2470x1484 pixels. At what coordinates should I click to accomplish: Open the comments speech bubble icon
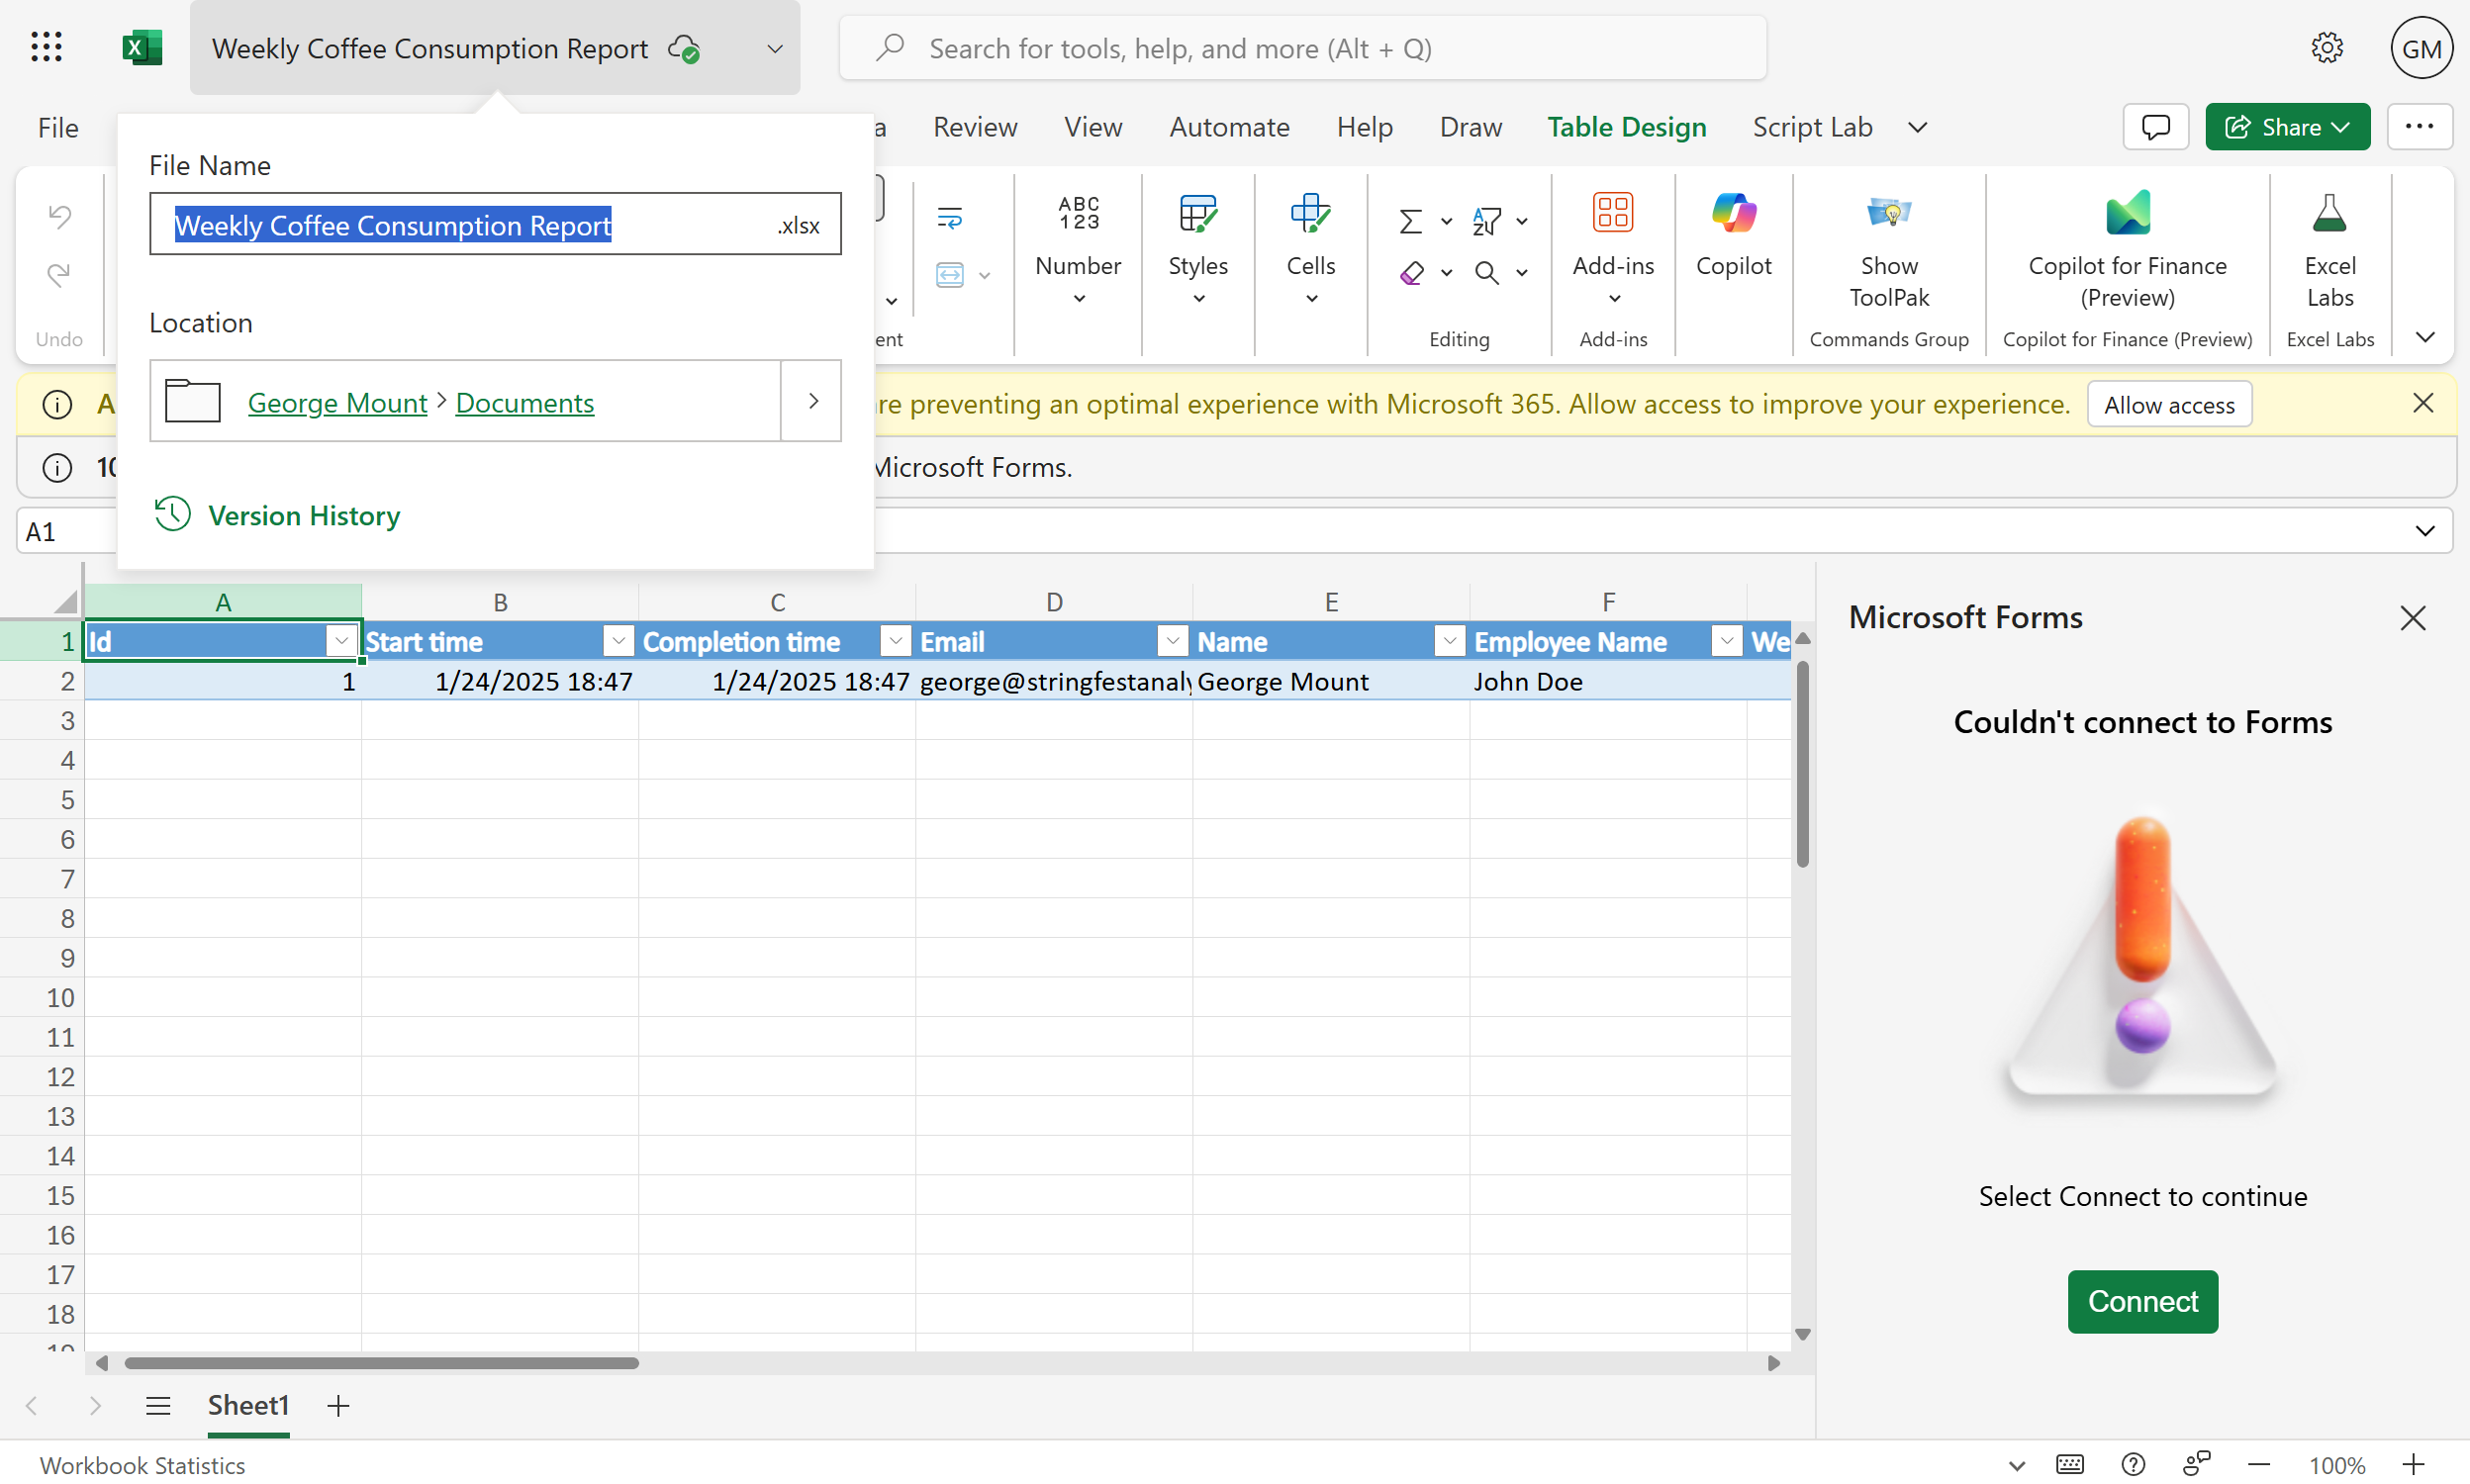click(2155, 127)
